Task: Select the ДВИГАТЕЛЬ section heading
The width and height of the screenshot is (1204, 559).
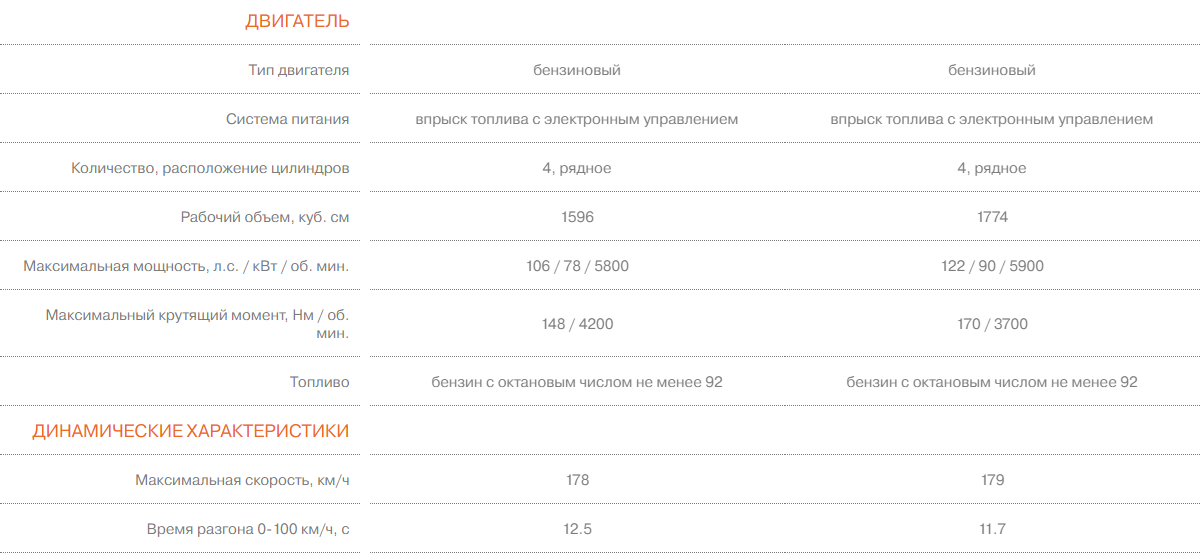Action: coord(297,21)
